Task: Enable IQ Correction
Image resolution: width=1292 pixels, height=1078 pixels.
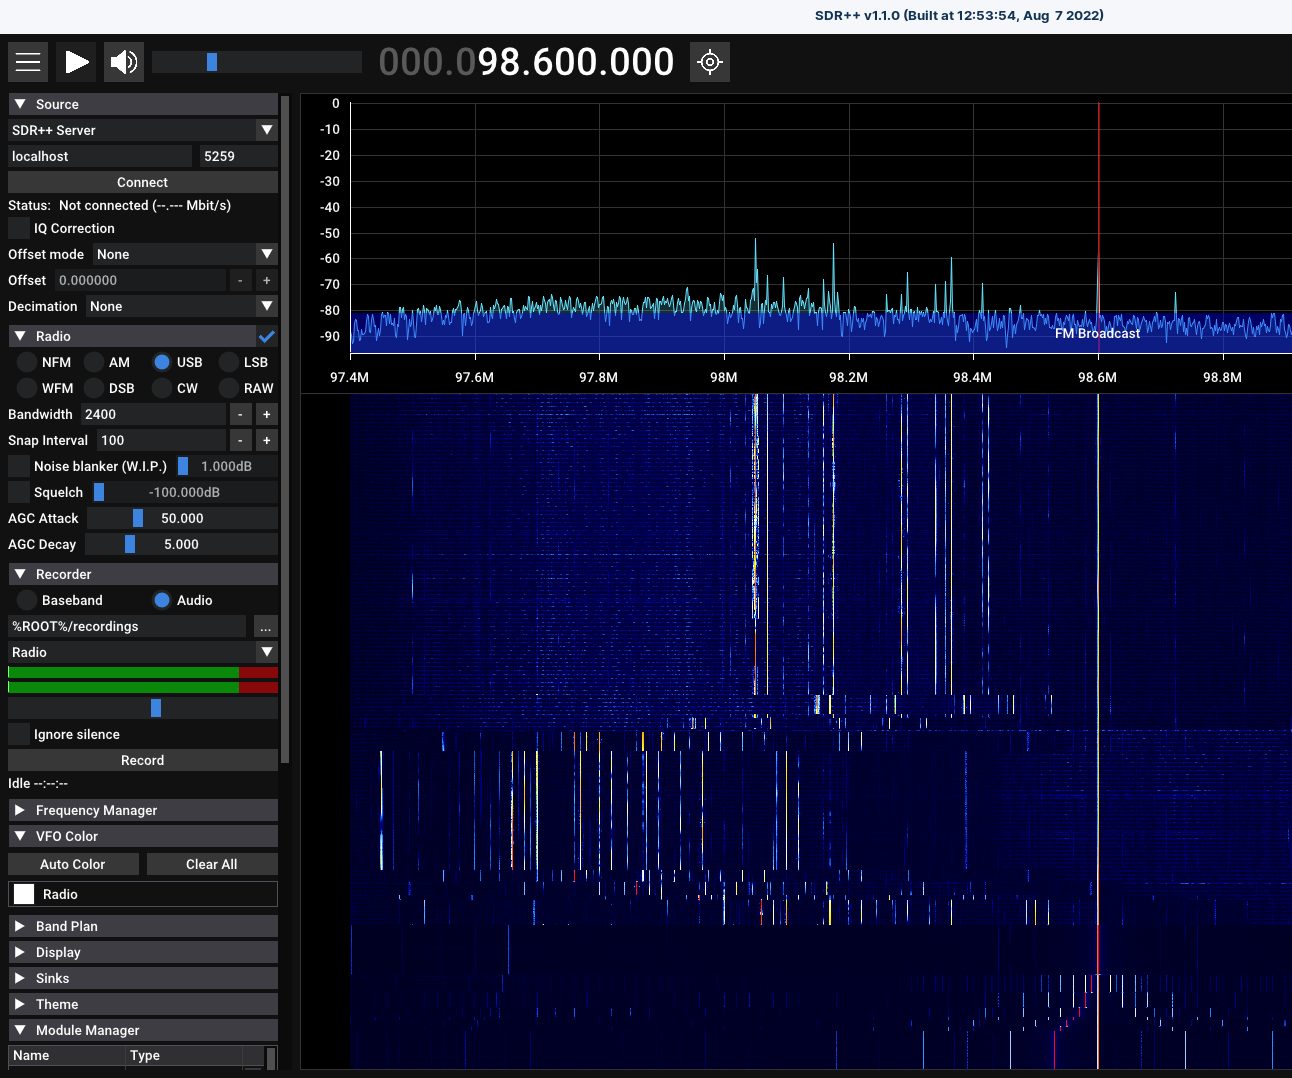Action: [x=18, y=228]
